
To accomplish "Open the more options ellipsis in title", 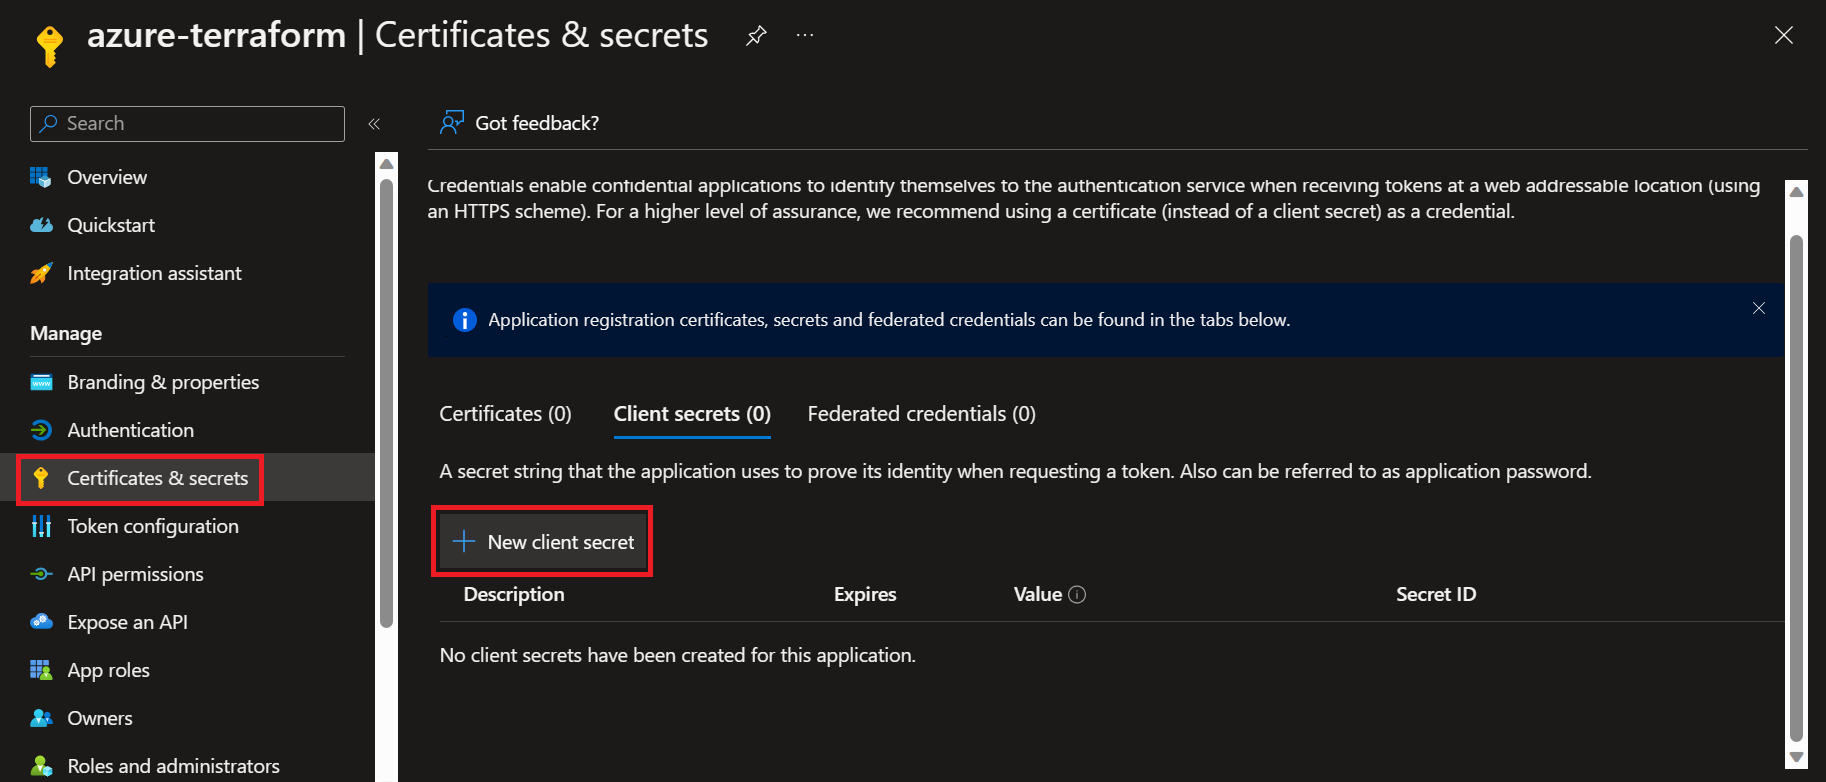I will pos(805,36).
